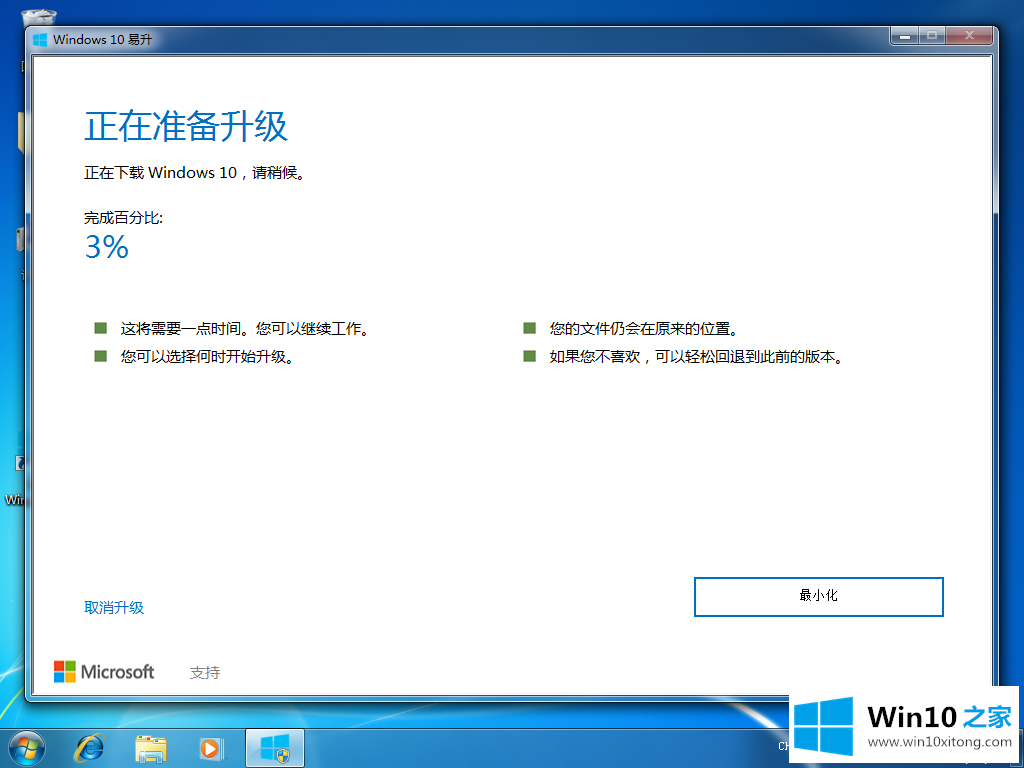Maximize the Windows 10 易升 window
Image resolution: width=1024 pixels, height=768 pixels.
(x=932, y=36)
